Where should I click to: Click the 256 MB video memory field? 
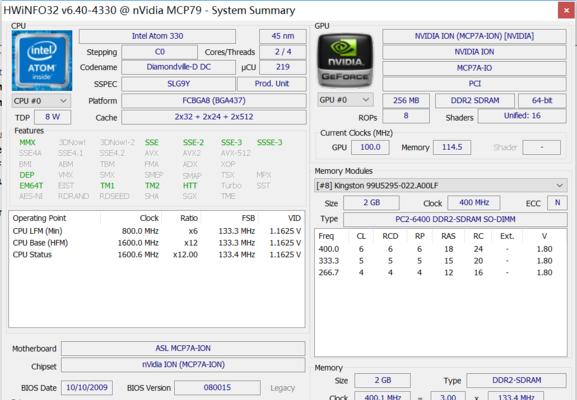click(406, 100)
